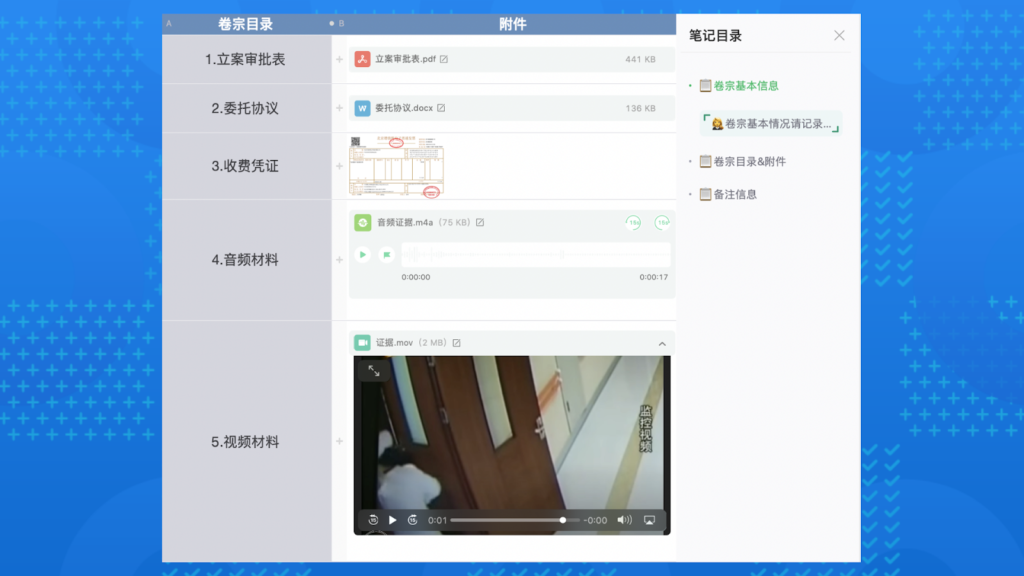
Task: Click the green audio file icon for 音频证据.m4a
Action: point(362,223)
